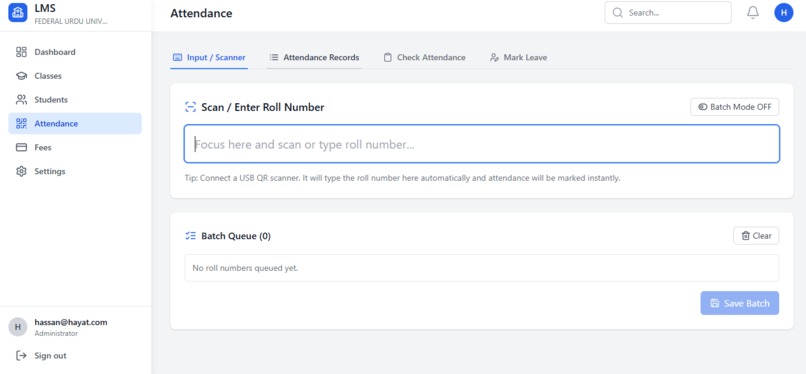Open notifications via the bell icon
This screenshot has width=806, height=374.
pos(753,12)
